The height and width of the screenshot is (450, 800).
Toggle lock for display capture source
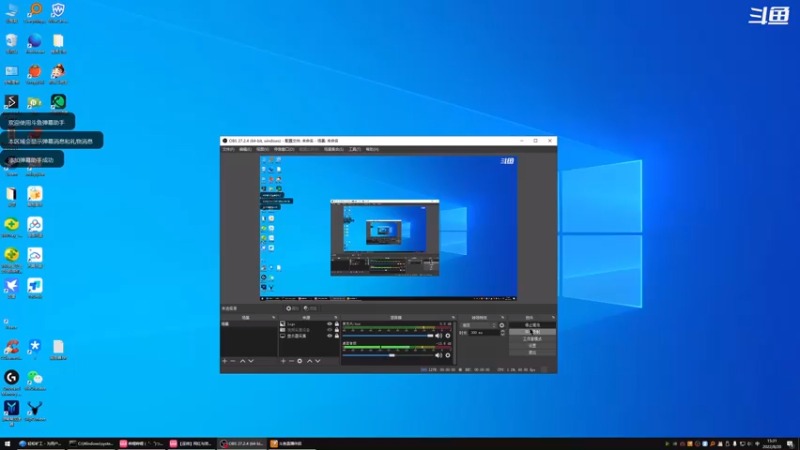click(x=337, y=336)
